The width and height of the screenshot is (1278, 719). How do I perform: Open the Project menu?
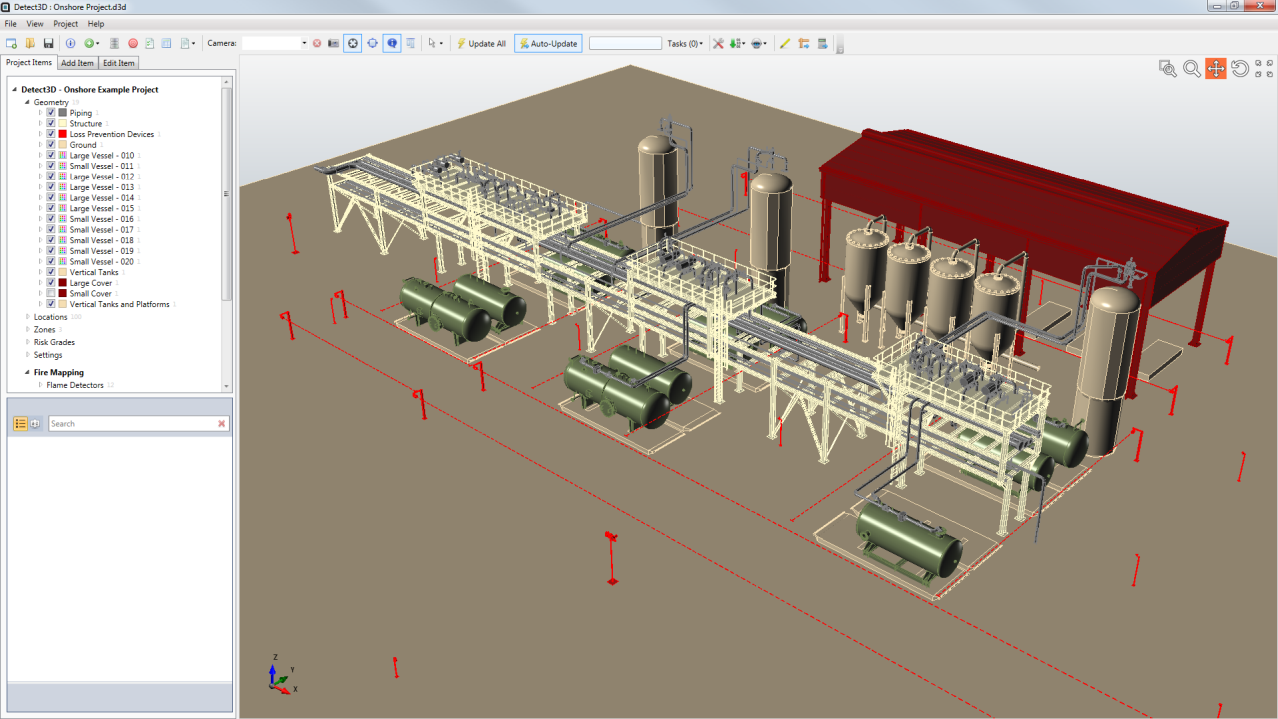[x=65, y=23]
